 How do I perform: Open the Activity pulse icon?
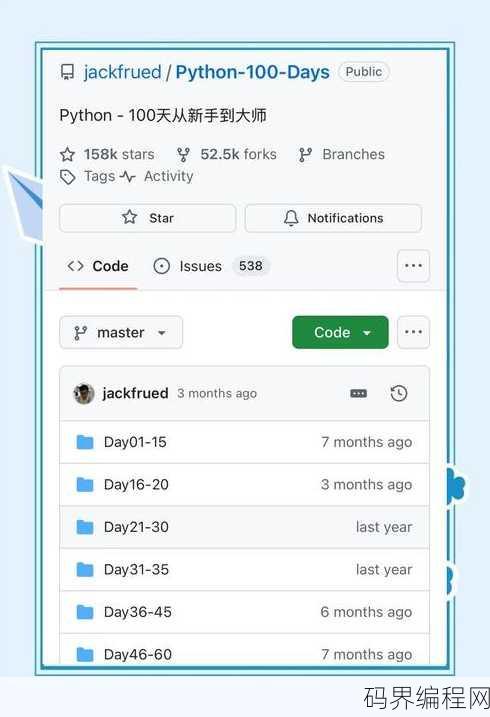coord(128,177)
